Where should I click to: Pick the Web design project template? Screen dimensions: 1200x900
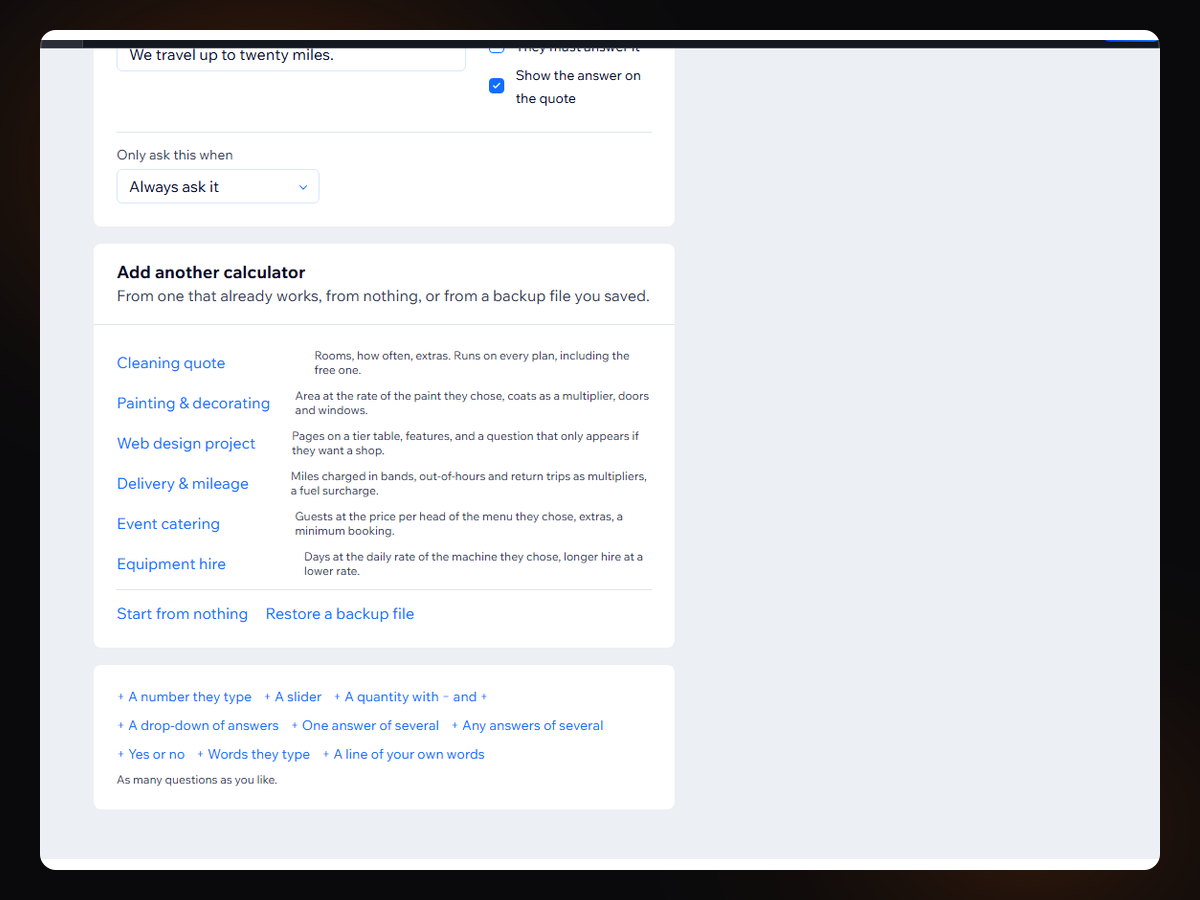(x=186, y=443)
